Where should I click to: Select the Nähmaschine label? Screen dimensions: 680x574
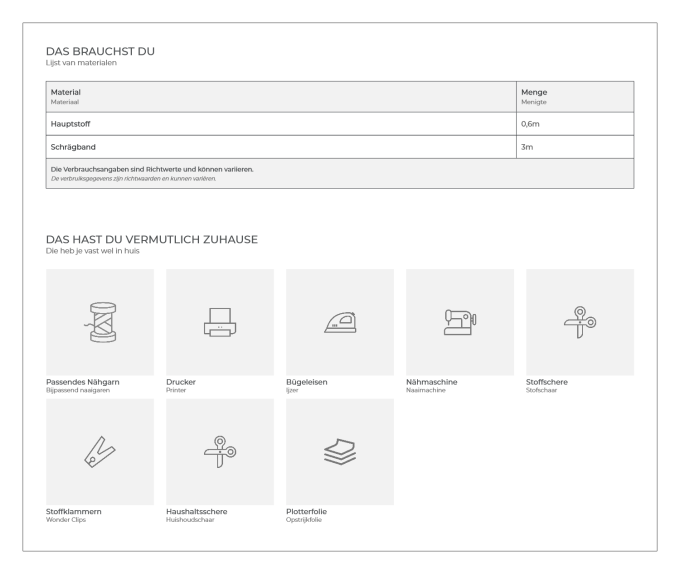click(x=432, y=382)
